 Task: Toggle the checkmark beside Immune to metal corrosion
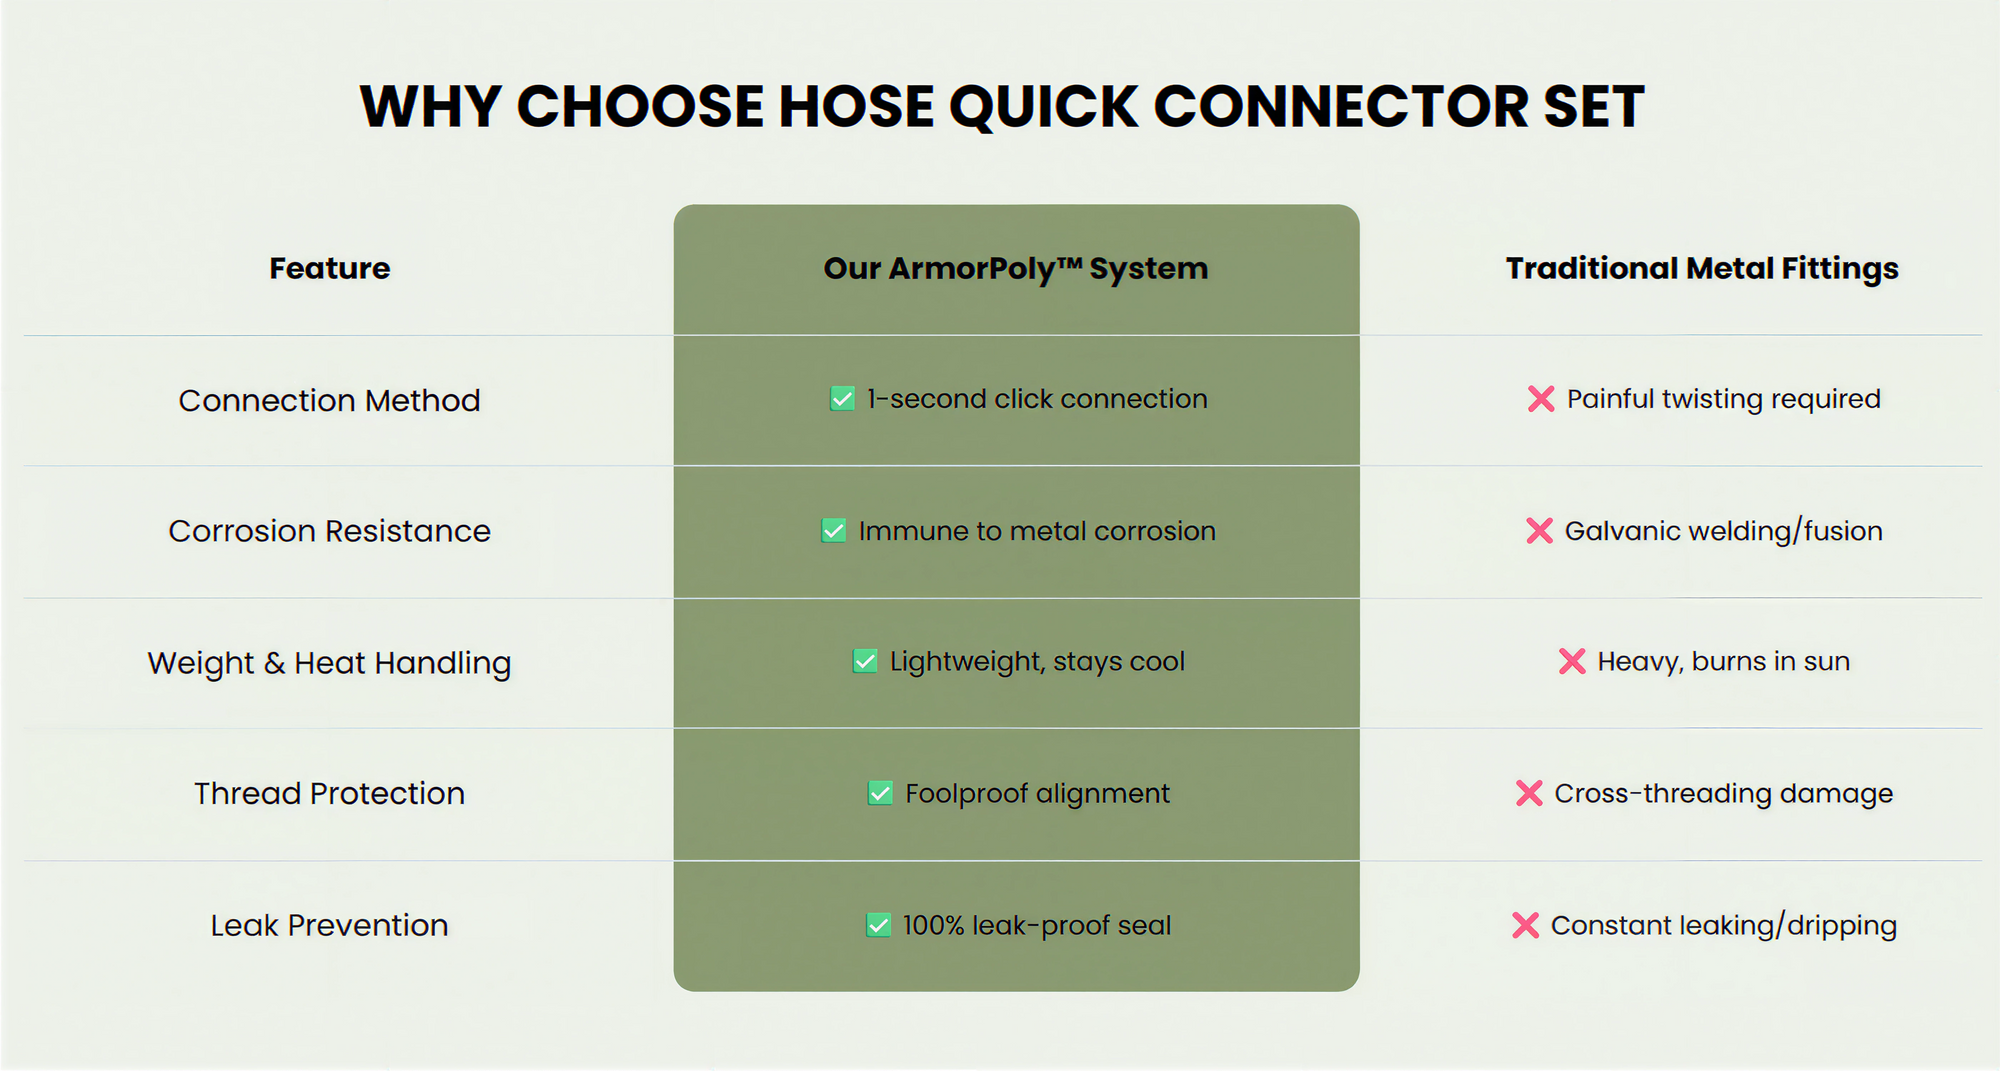[833, 531]
